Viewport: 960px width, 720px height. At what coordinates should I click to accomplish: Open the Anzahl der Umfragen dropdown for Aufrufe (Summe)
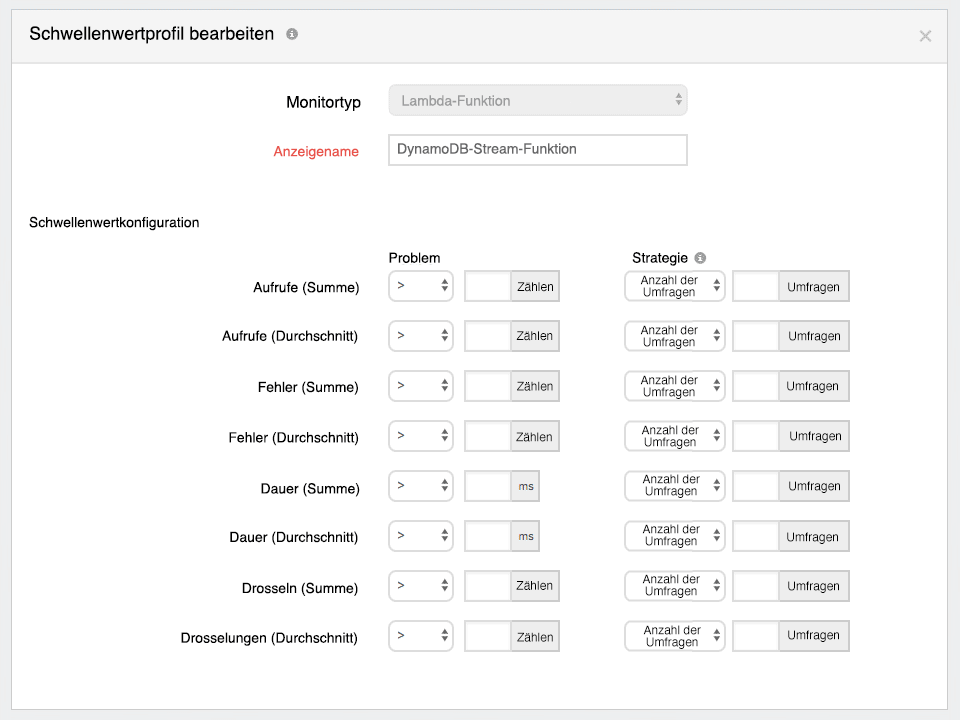click(x=674, y=286)
